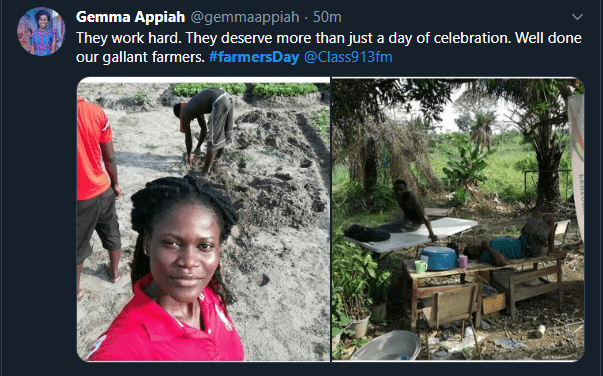Open the #farmersDay hashtag
Viewport: 603px width, 376px height.
(x=254, y=57)
